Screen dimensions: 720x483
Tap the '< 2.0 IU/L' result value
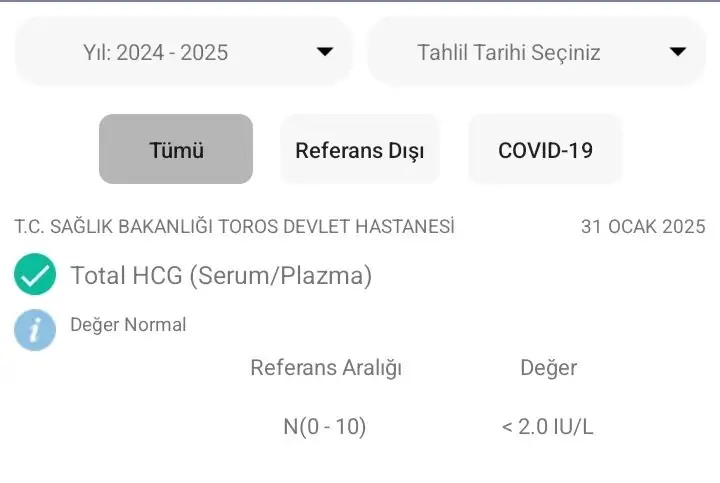(x=547, y=427)
